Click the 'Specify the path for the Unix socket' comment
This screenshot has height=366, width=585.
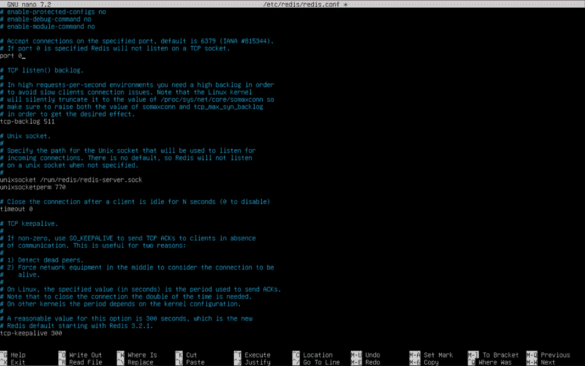click(x=128, y=151)
